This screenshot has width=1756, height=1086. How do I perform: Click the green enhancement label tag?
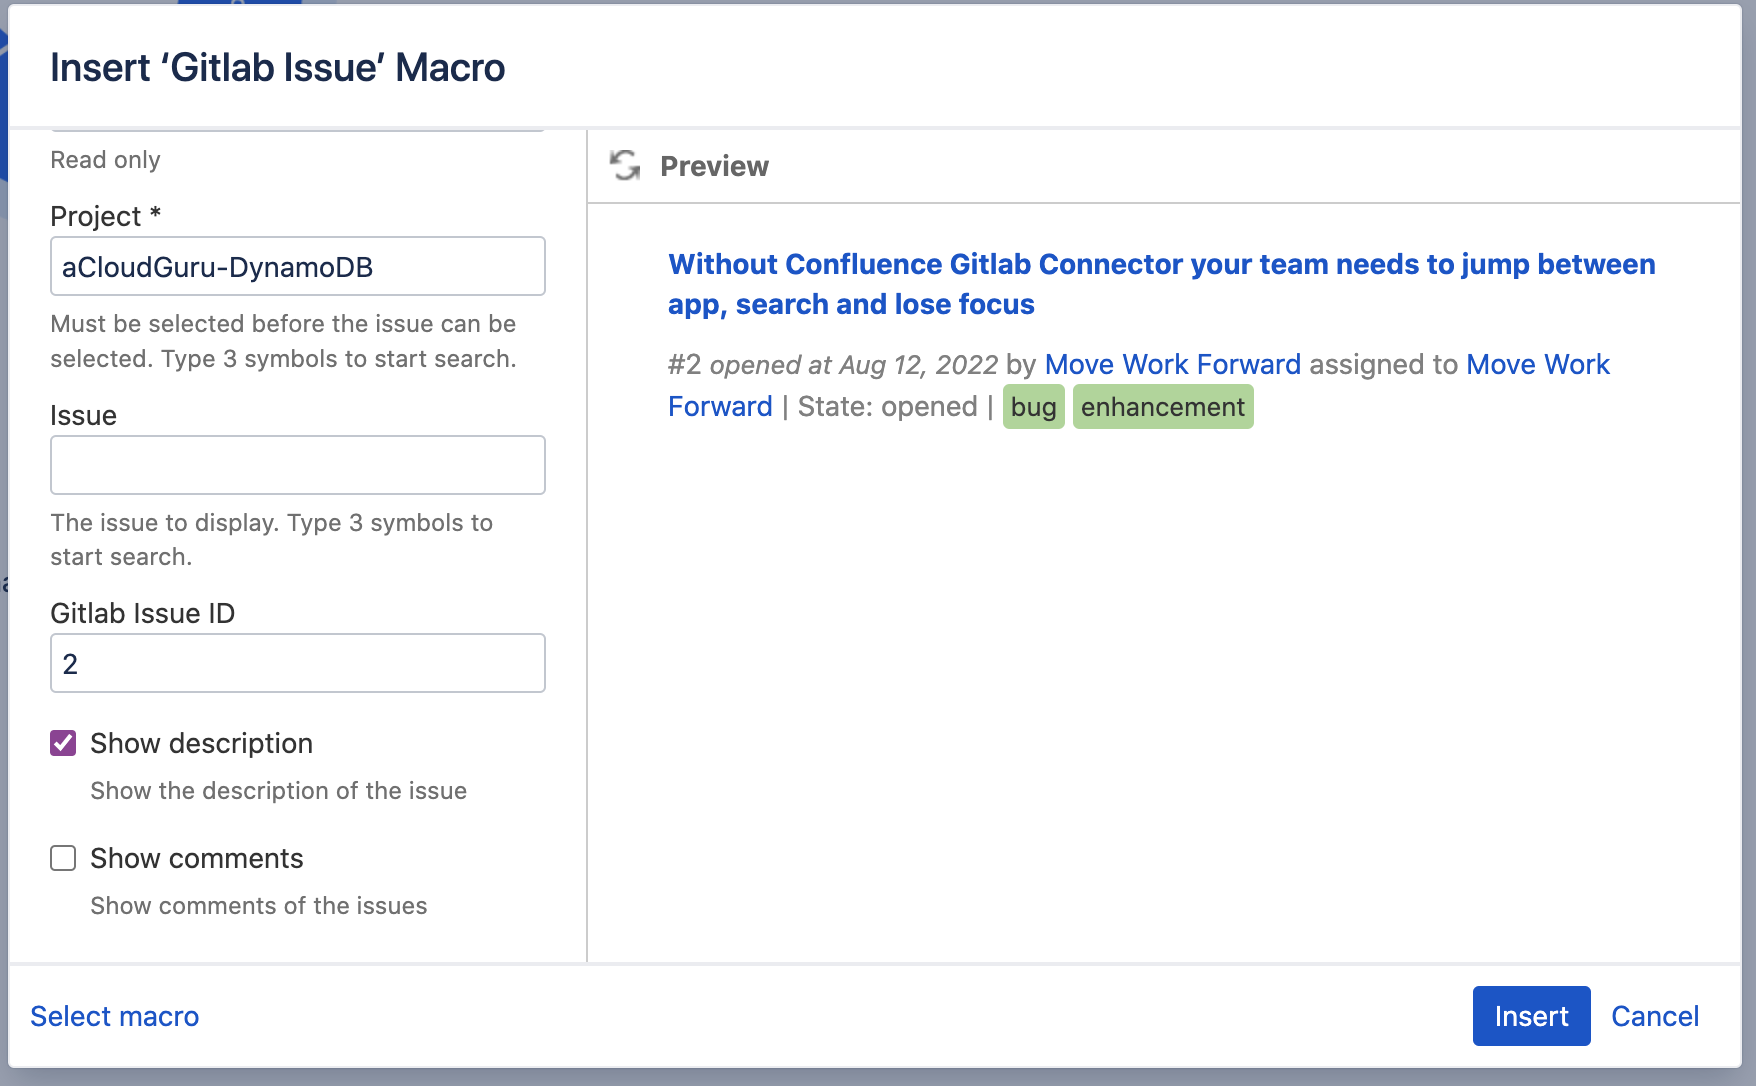[x=1162, y=406]
